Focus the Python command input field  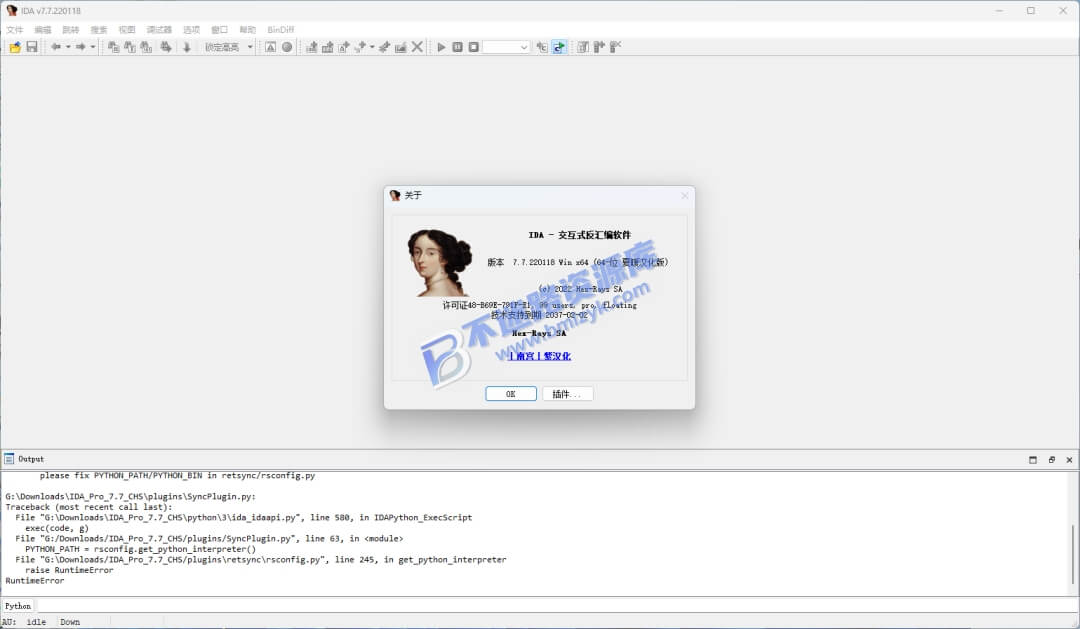557,606
